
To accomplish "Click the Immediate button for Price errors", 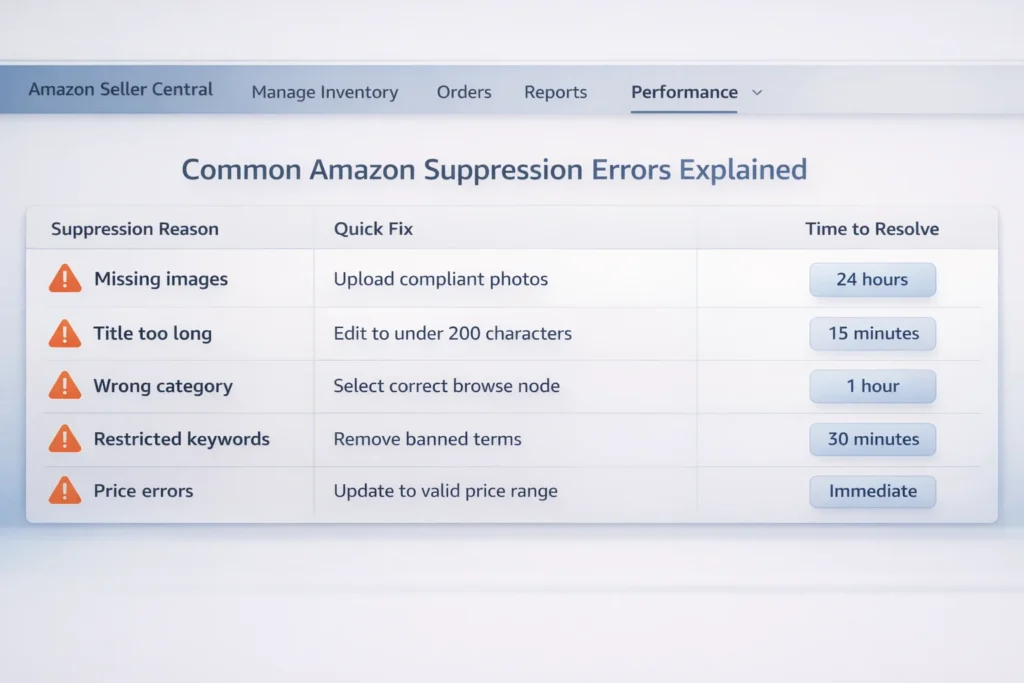I will coord(872,491).
